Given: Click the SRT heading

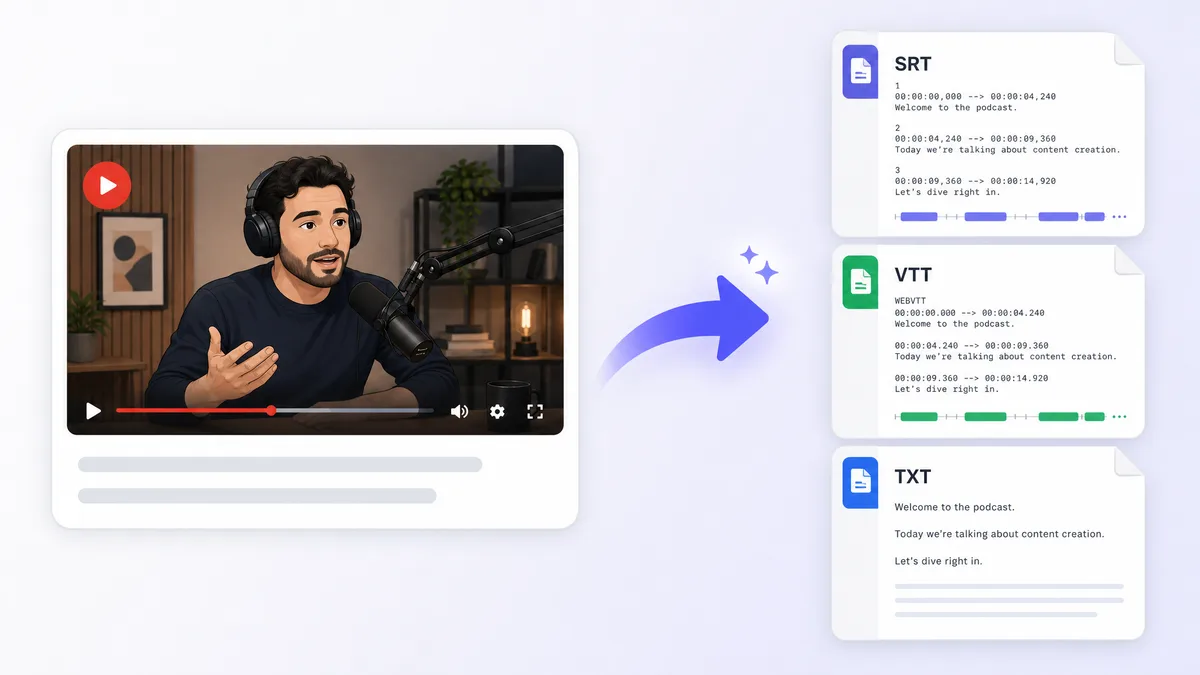Looking at the screenshot, I should pos(913,64).
